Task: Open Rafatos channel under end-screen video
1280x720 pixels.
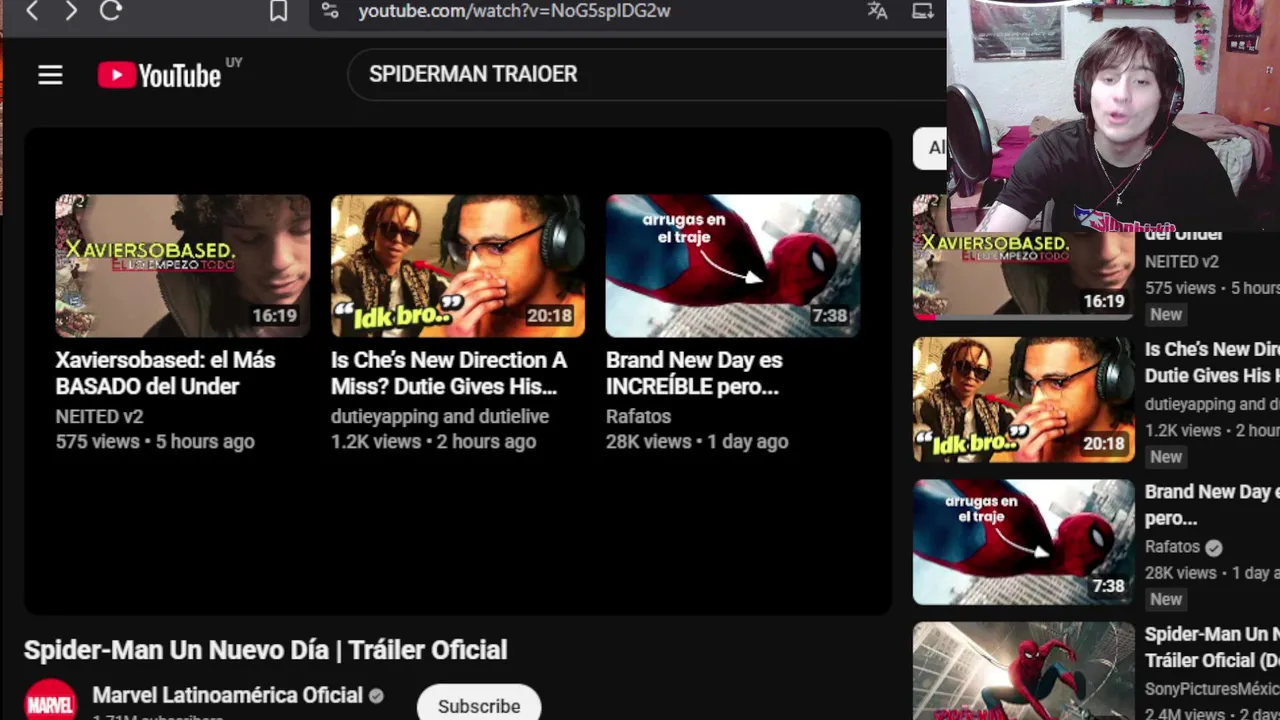Action: click(638, 416)
